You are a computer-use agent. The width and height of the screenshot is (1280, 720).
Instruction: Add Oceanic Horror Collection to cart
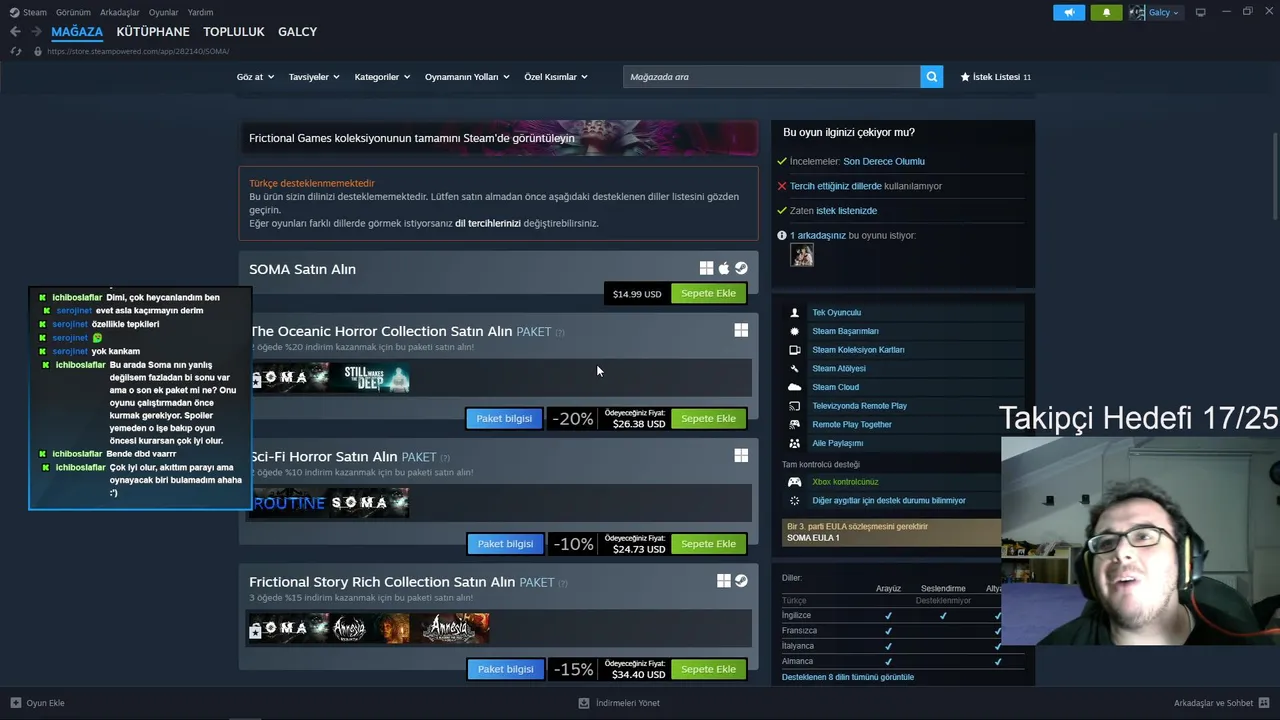[708, 419]
